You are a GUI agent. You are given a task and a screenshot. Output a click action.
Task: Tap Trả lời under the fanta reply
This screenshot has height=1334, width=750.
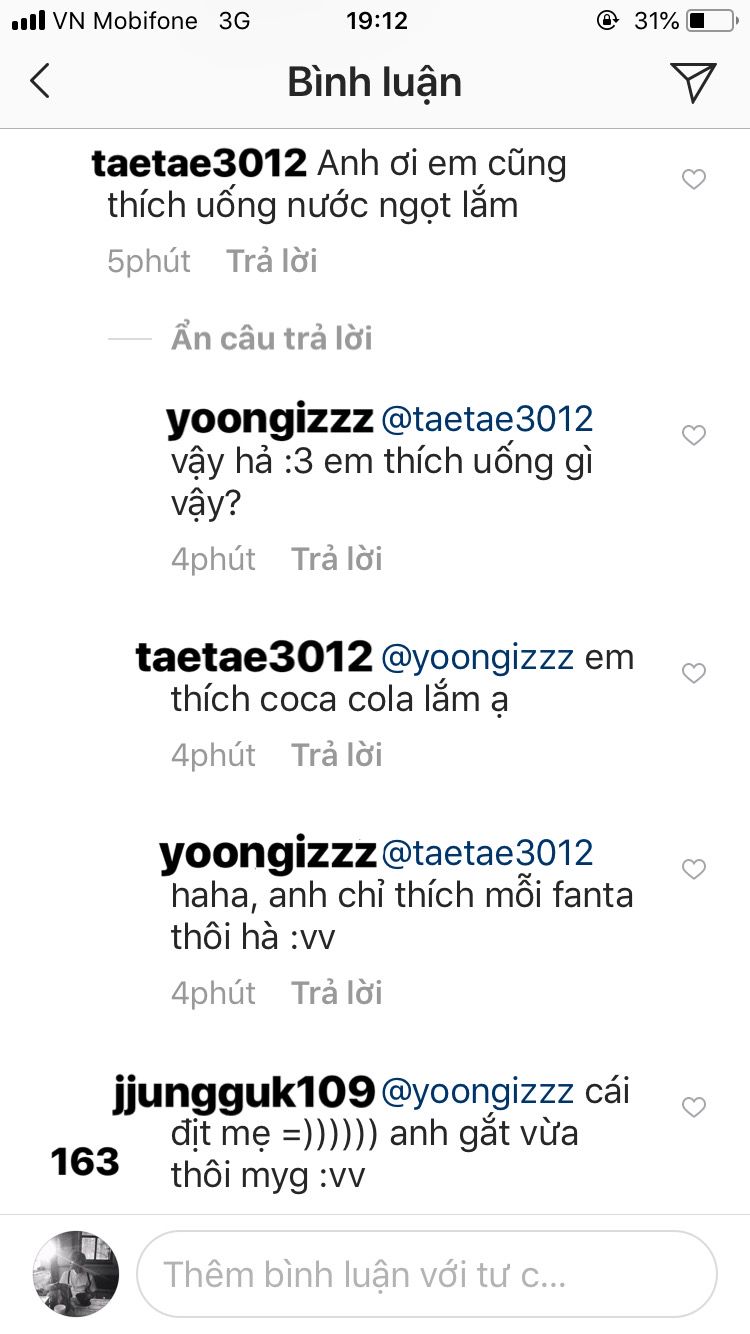336,992
